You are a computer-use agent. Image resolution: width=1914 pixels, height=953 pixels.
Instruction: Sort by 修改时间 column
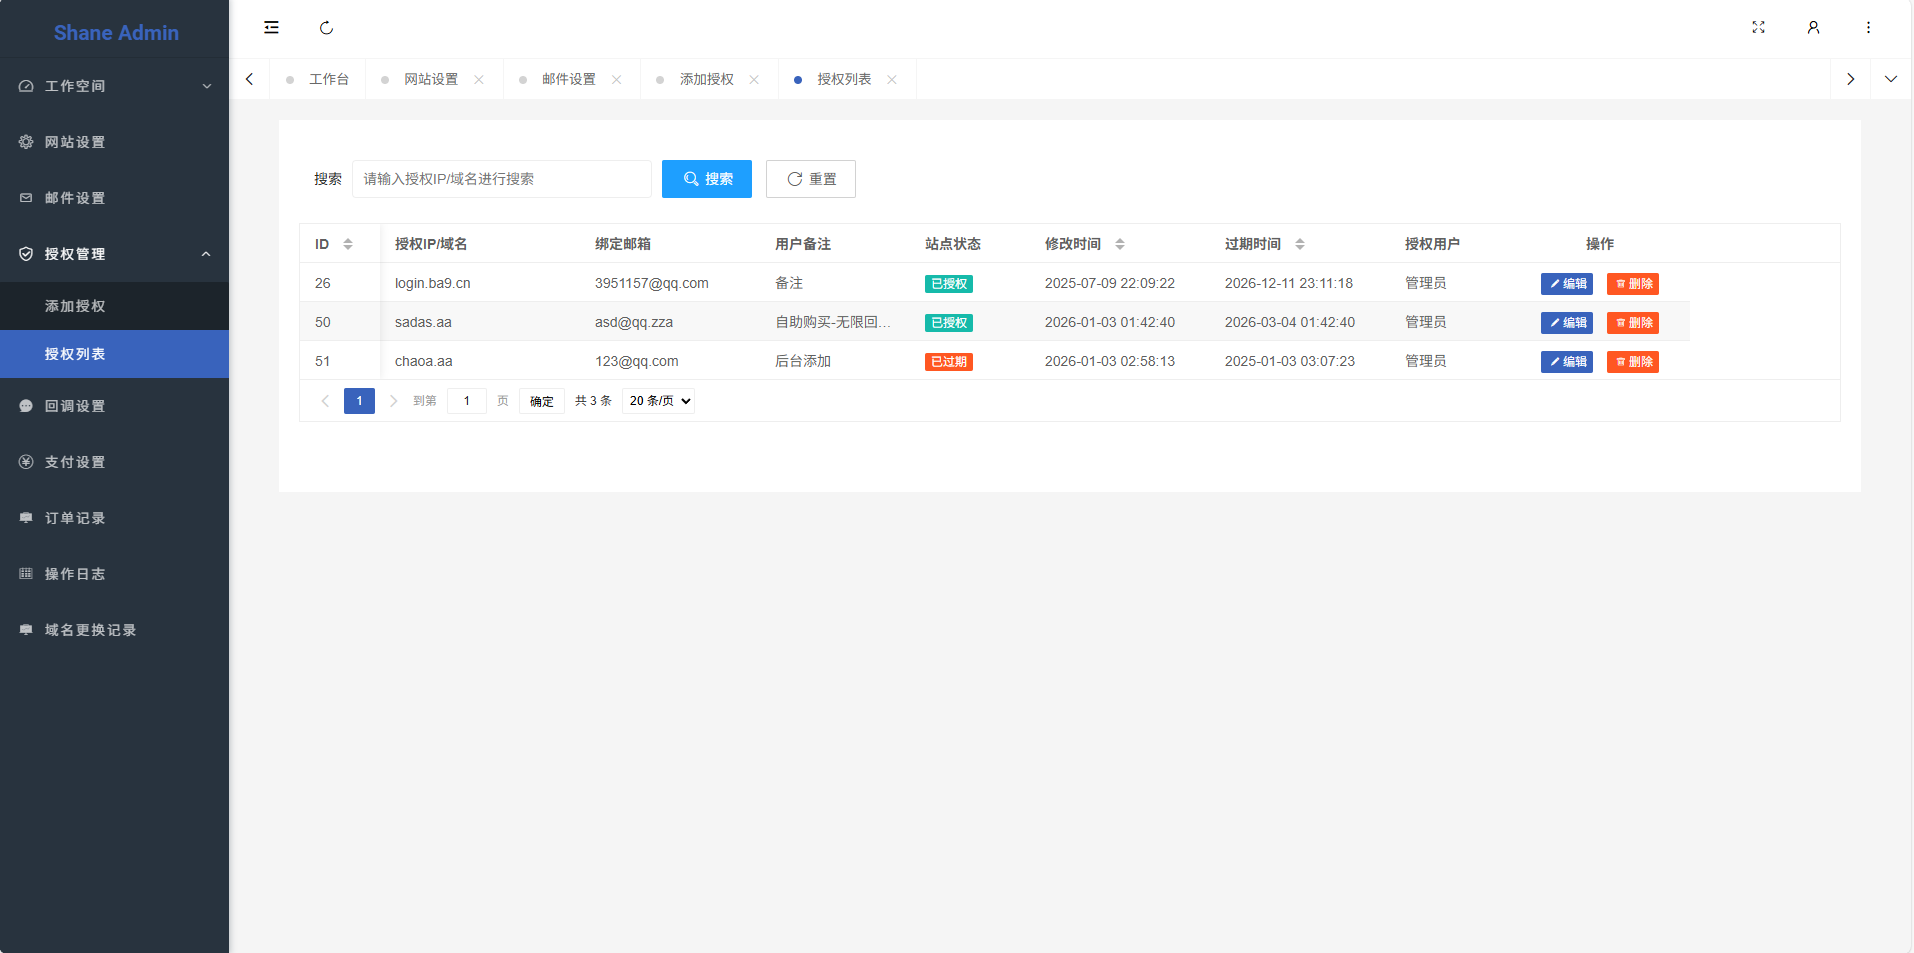pyautogui.click(x=1120, y=244)
